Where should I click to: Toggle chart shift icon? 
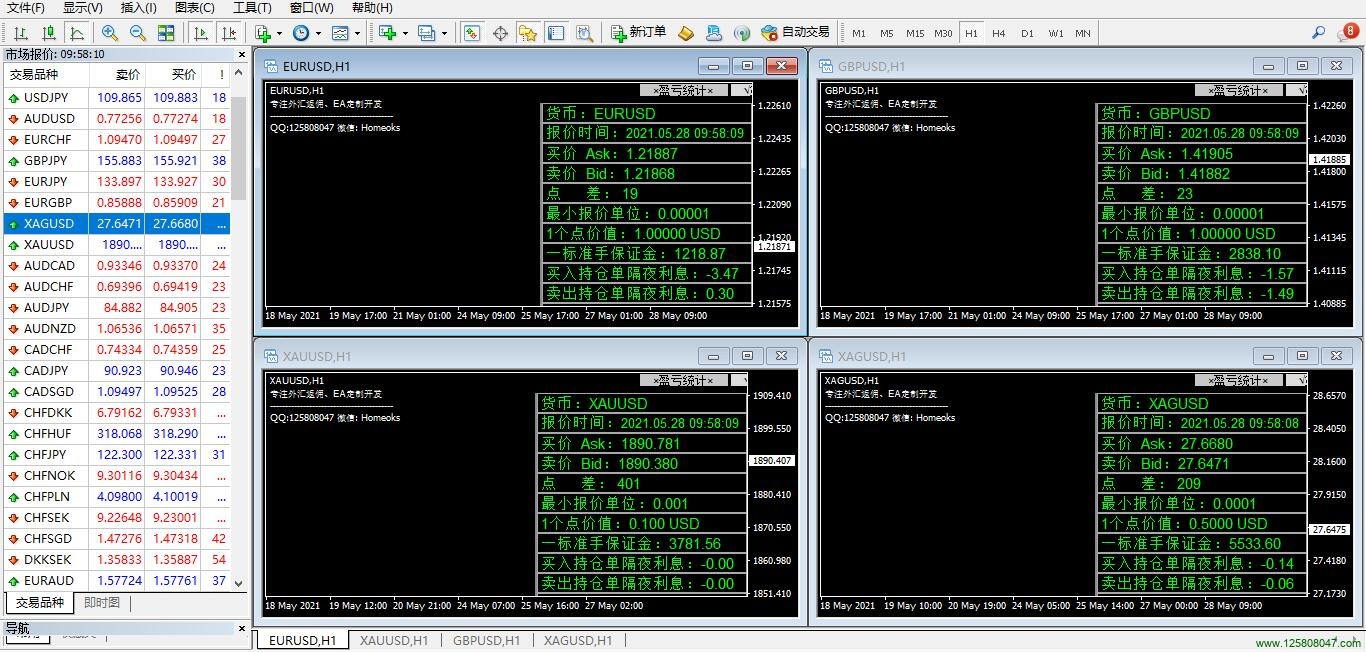229,33
